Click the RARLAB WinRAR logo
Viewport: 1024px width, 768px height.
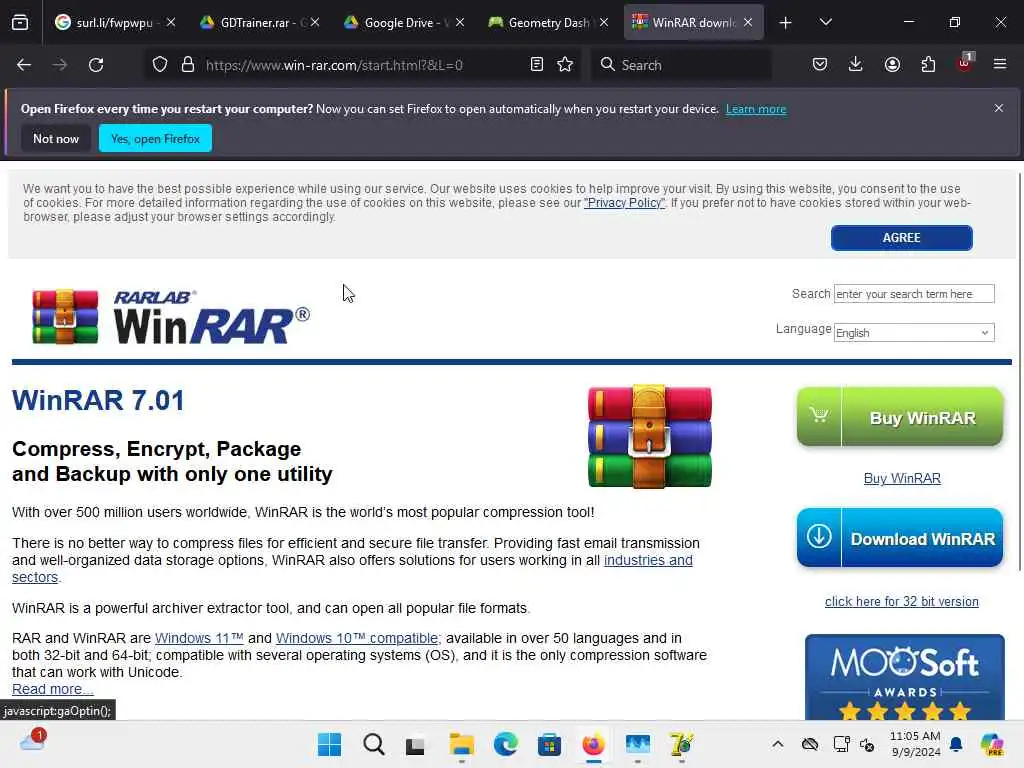(x=171, y=317)
